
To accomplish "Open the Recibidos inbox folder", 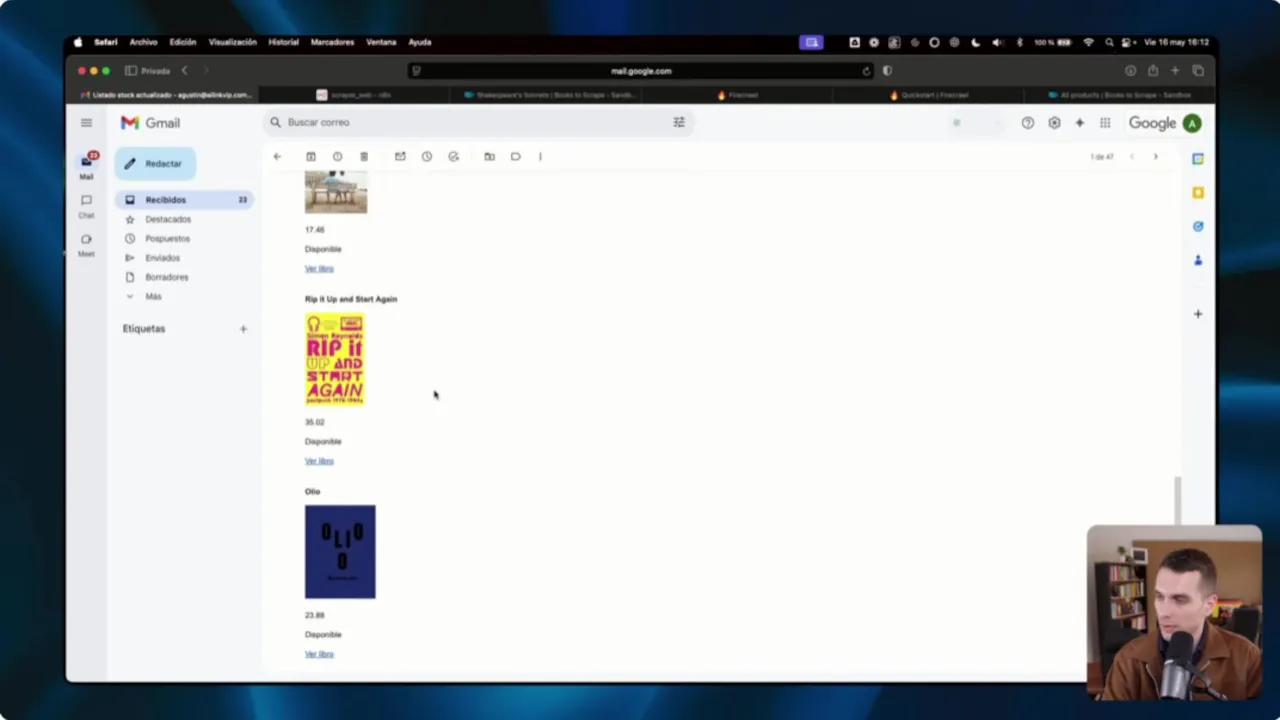I will (185, 200).
